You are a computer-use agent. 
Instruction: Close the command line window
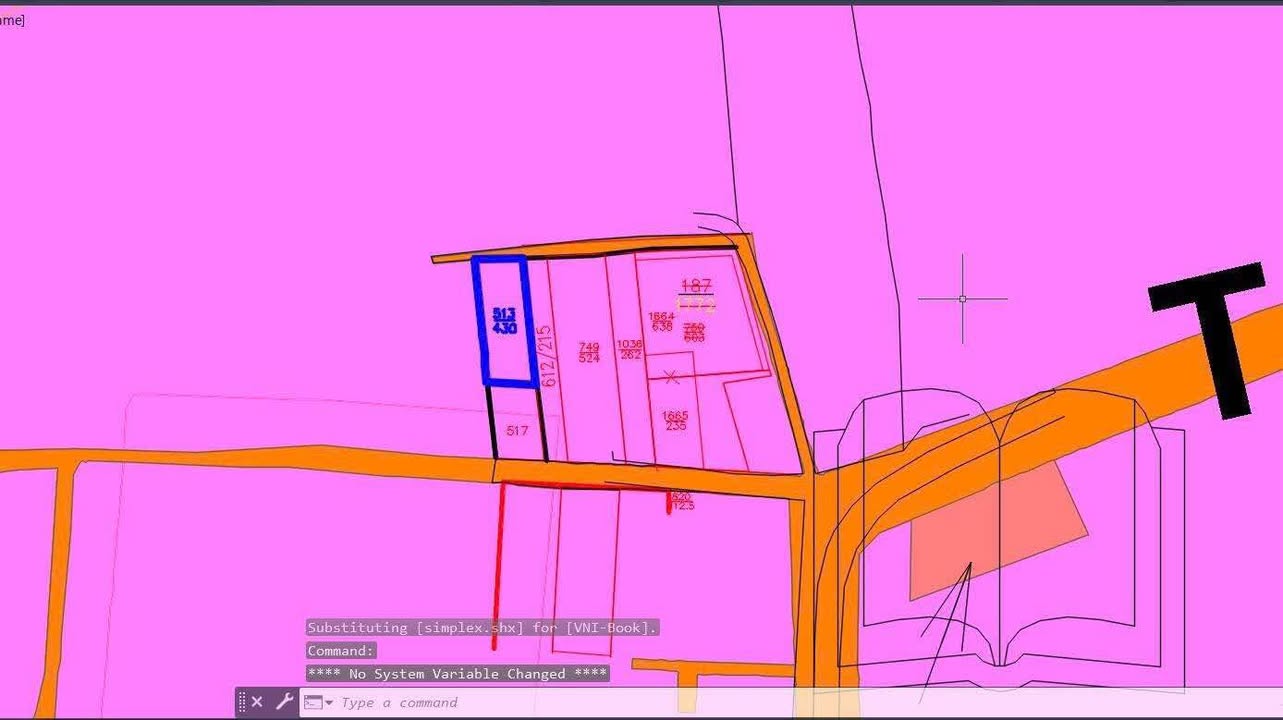coord(257,702)
